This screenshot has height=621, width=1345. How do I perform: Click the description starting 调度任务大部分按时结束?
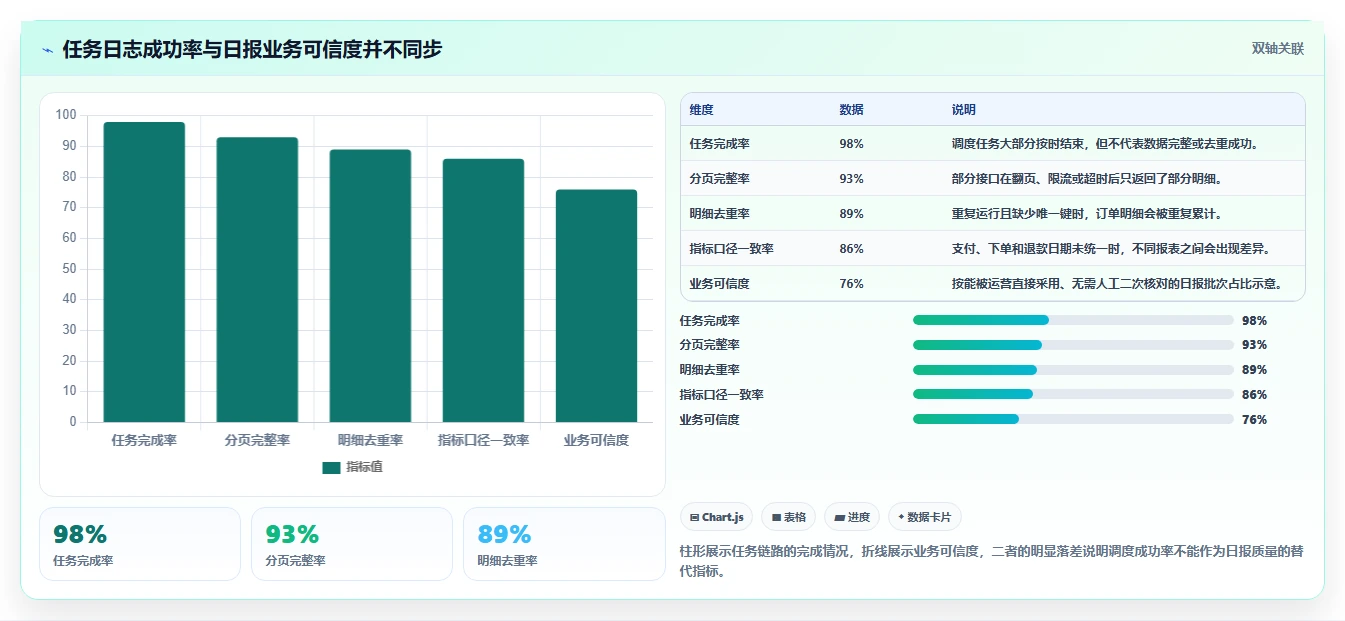(x=1105, y=144)
